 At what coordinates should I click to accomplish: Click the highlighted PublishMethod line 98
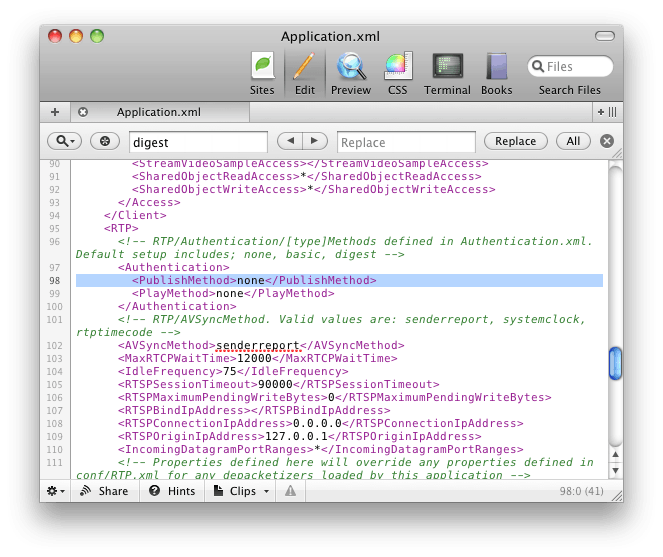tap(339, 280)
